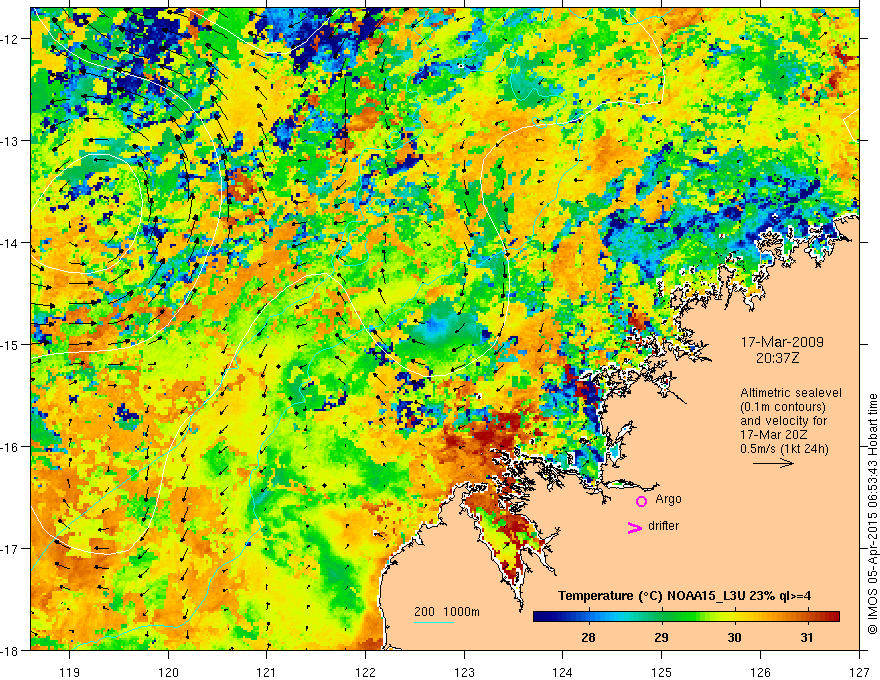Click the '200 1000m' depth label
The image size is (880, 680).
447,612
